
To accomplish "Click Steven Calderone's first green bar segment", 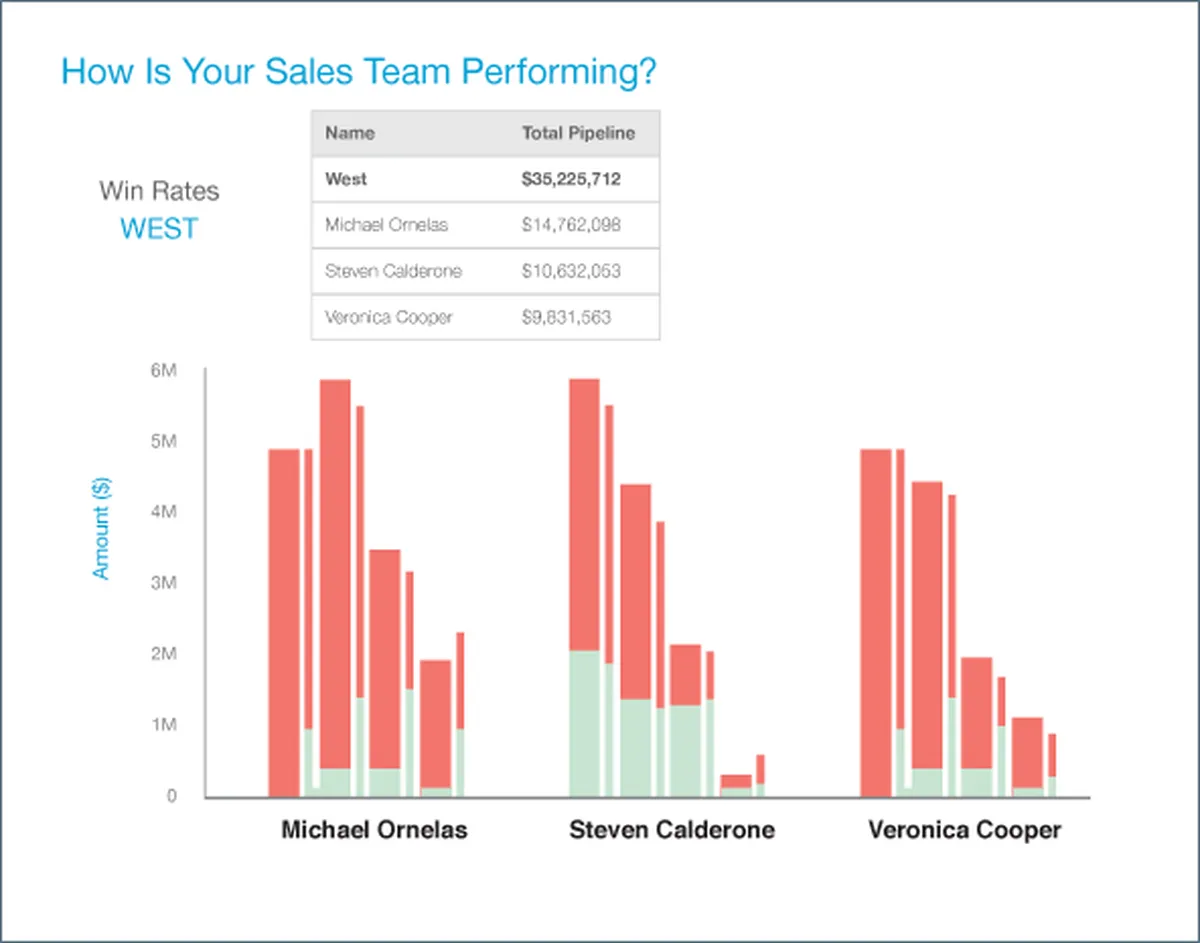I will click(x=584, y=723).
